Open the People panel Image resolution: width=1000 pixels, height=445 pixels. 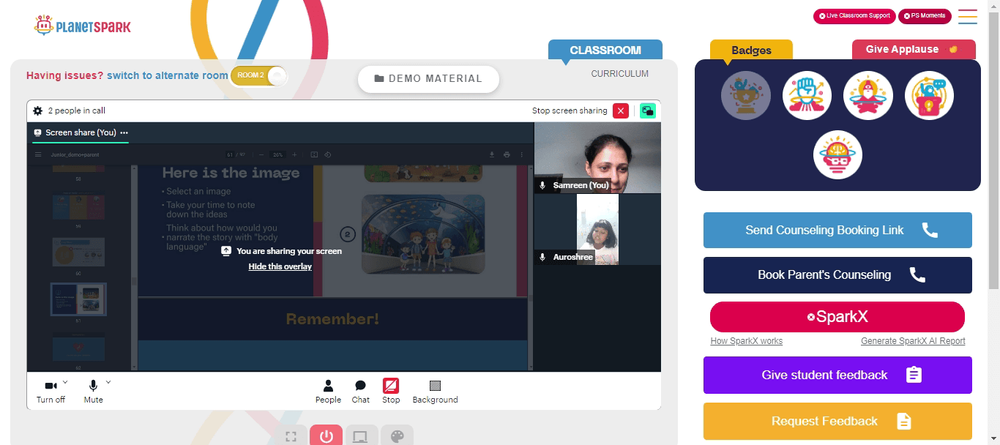coord(328,391)
